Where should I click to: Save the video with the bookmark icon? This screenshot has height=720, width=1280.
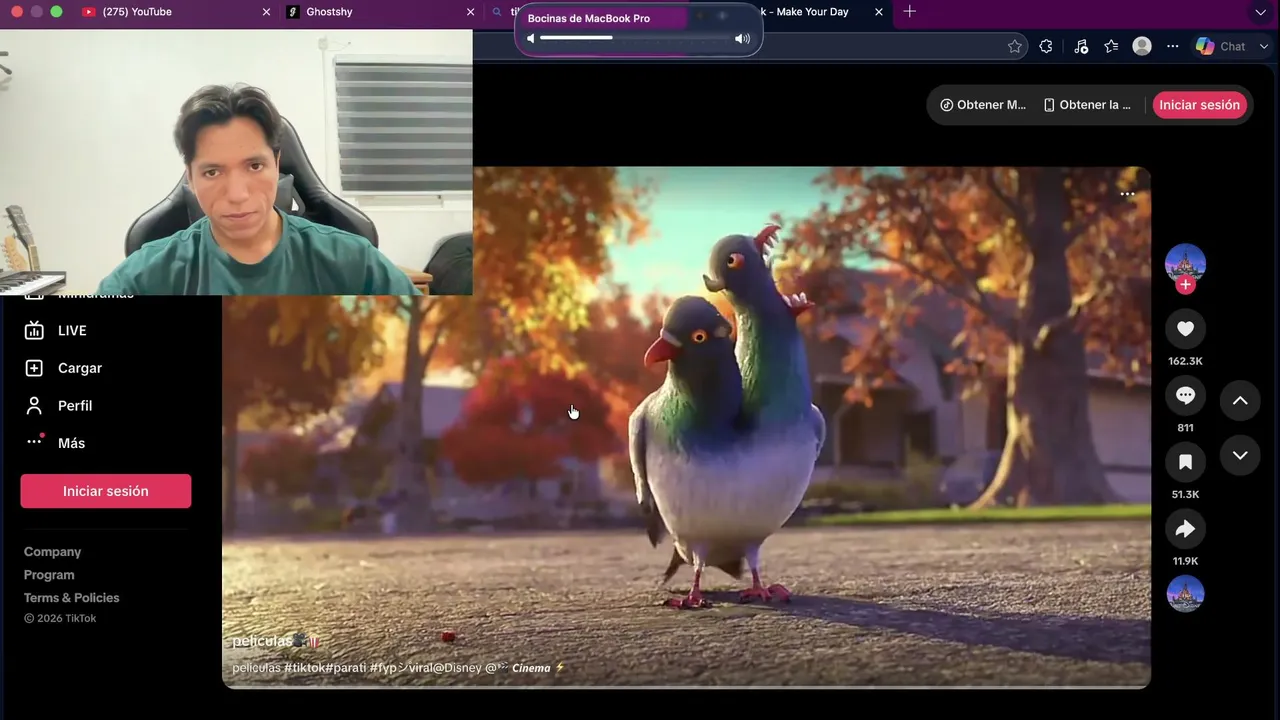tap(1185, 462)
